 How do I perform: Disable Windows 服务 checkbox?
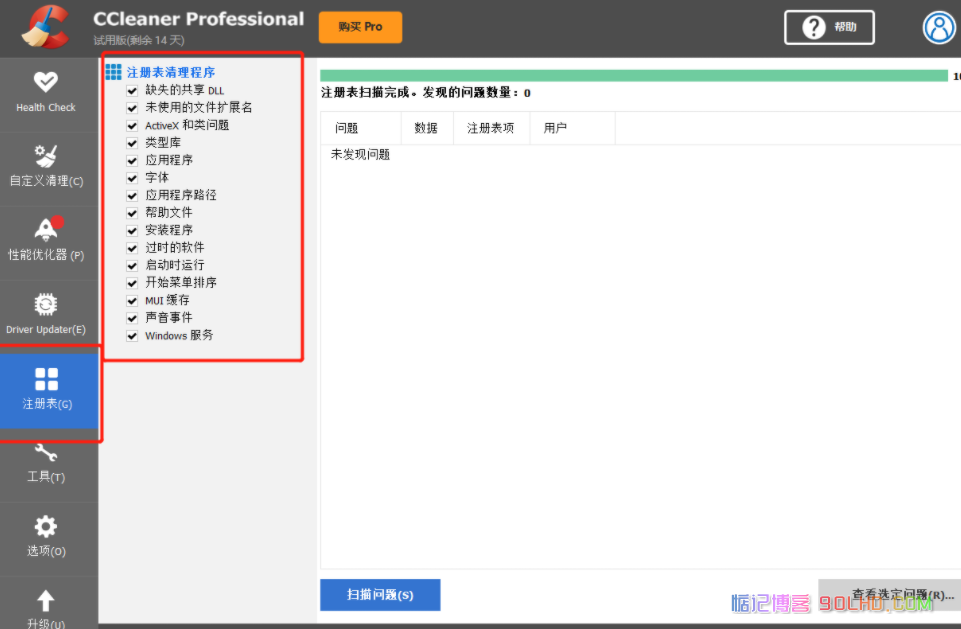pyautogui.click(x=132, y=336)
